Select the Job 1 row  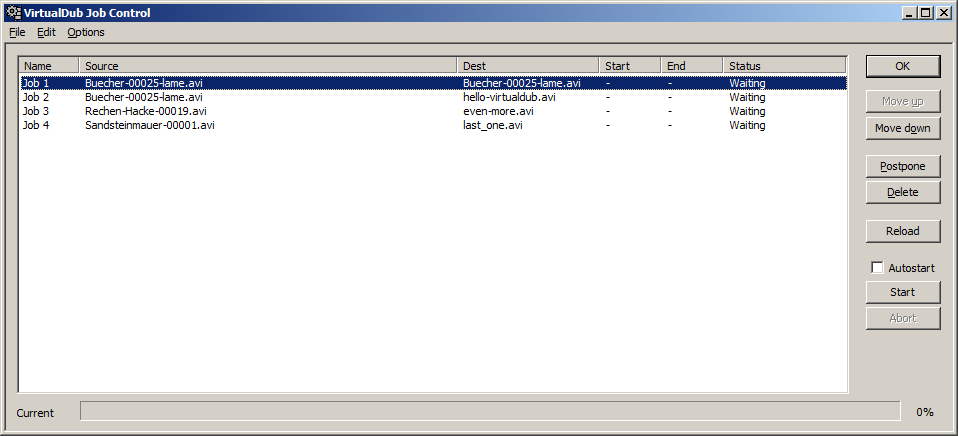[x=434, y=83]
